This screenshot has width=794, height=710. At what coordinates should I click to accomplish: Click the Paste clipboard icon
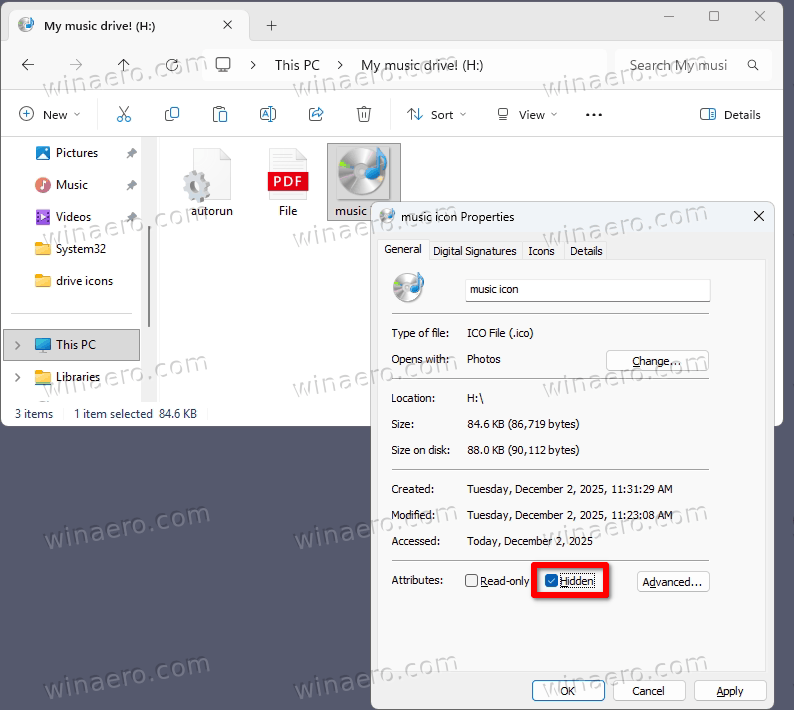click(x=220, y=115)
